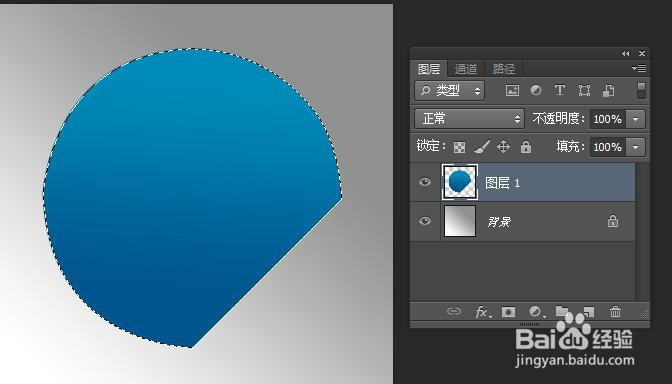Image resolution: width=672 pixels, height=384 pixels.
Task: Click the 不透明度 label
Action: point(558,119)
